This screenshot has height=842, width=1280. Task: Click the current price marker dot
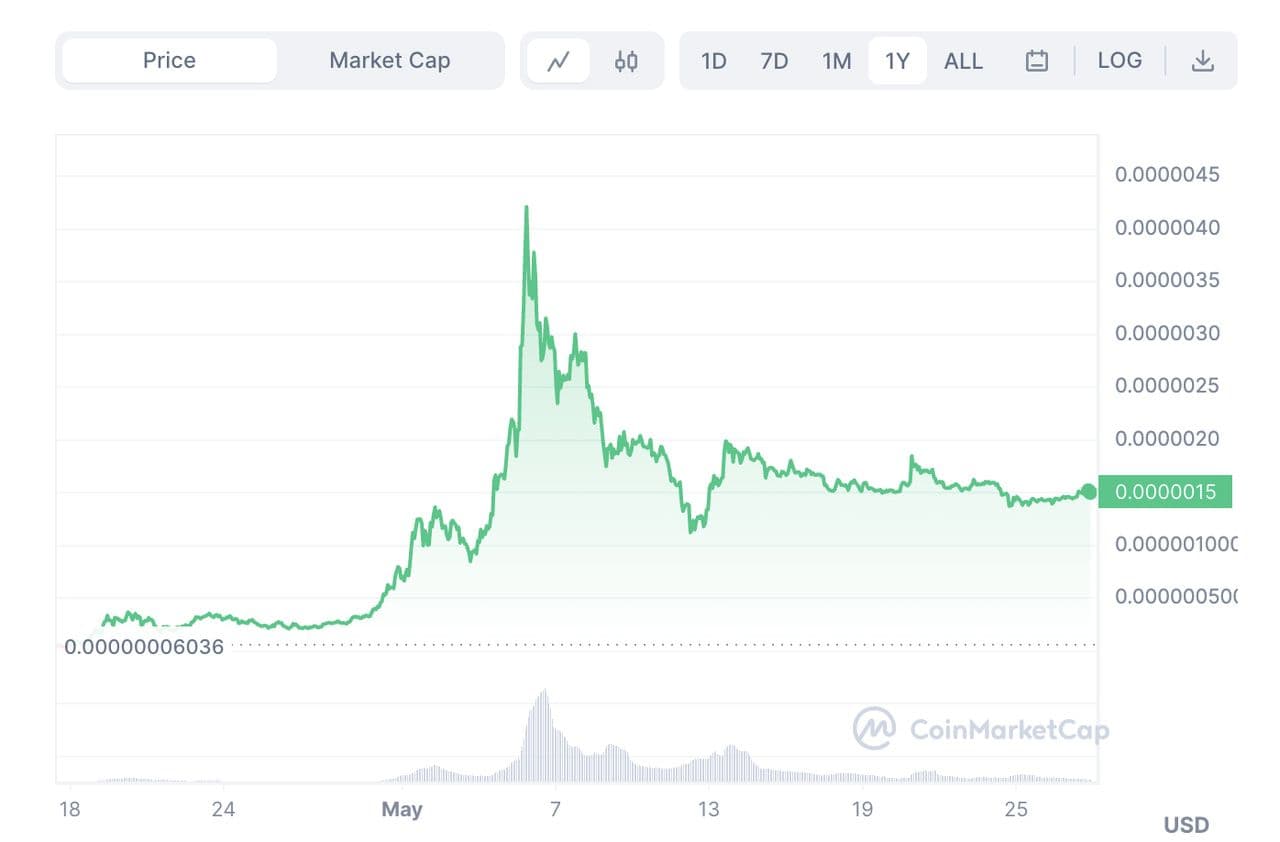point(1088,491)
